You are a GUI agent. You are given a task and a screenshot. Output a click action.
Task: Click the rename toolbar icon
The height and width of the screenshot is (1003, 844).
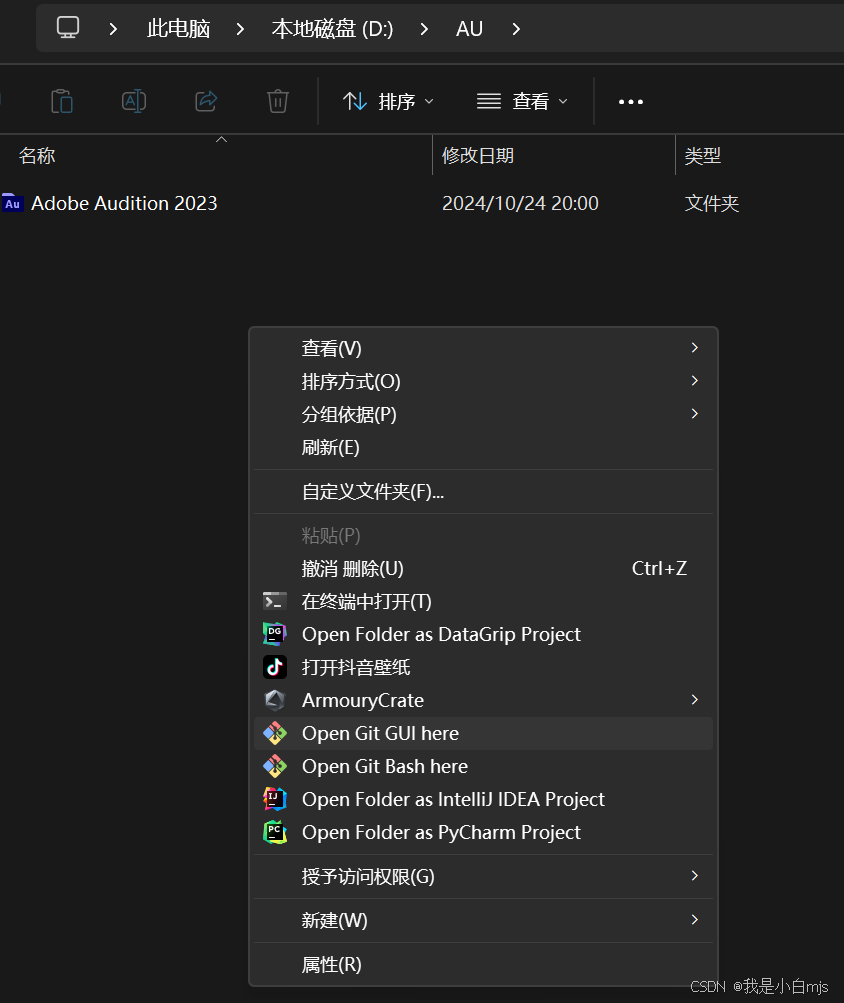(134, 101)
